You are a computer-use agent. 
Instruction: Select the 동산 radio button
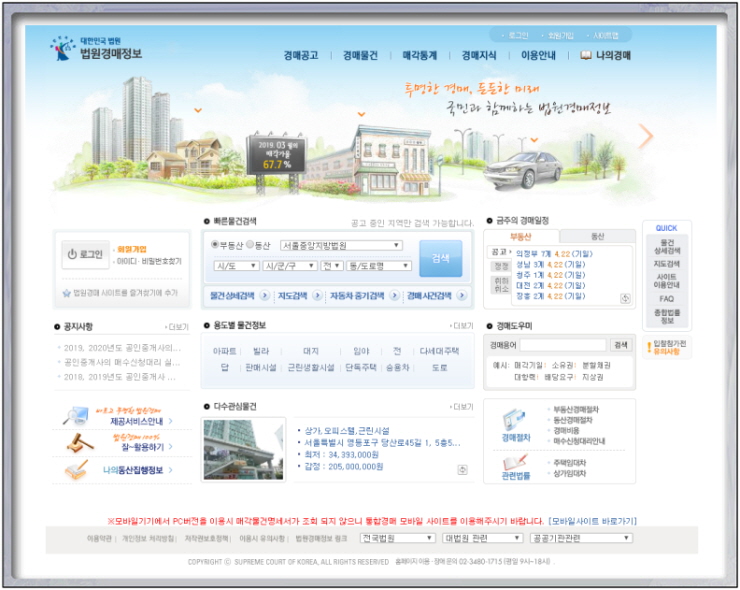pos(250,244)
